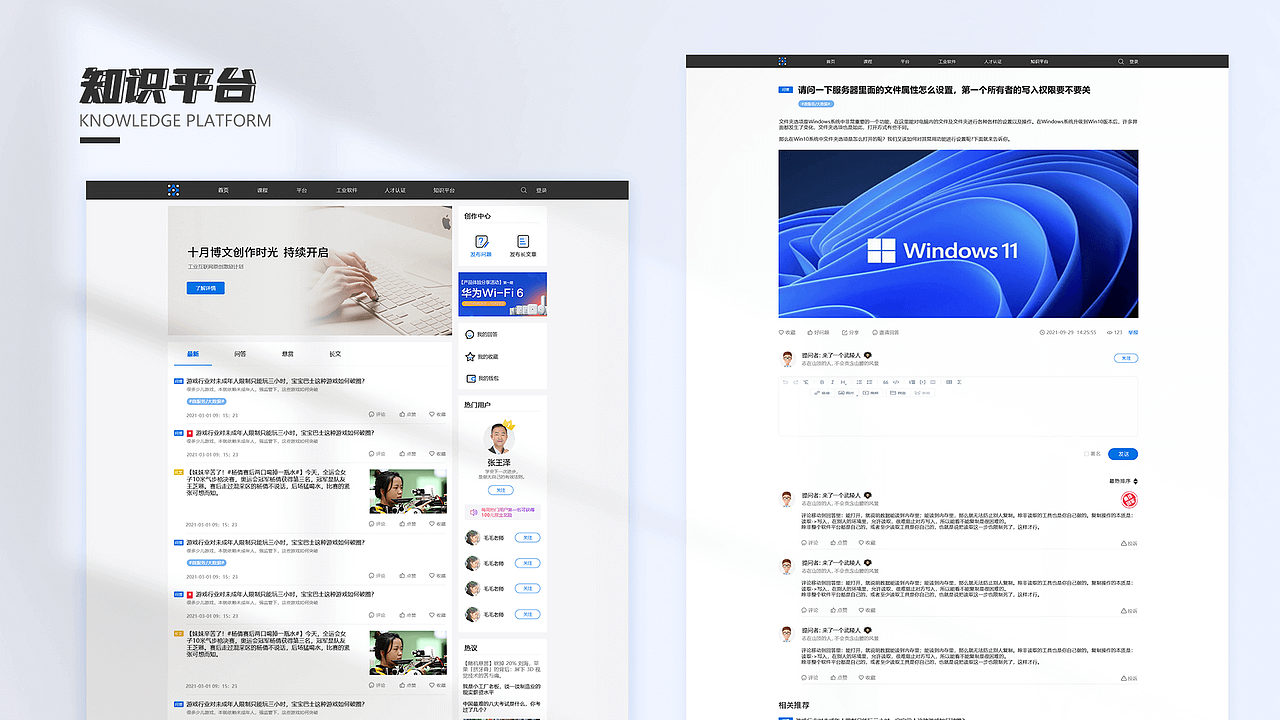
Task: Click the 了解详情 button on the banner
Action: tap(206, 288)
